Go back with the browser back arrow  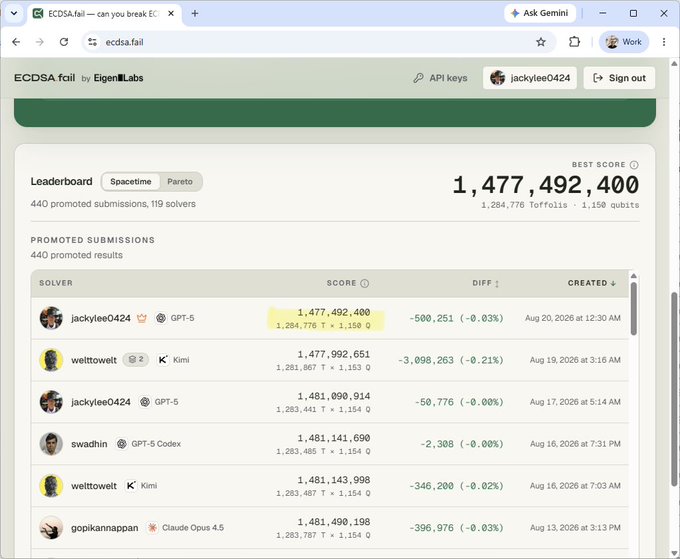[16, 42]
